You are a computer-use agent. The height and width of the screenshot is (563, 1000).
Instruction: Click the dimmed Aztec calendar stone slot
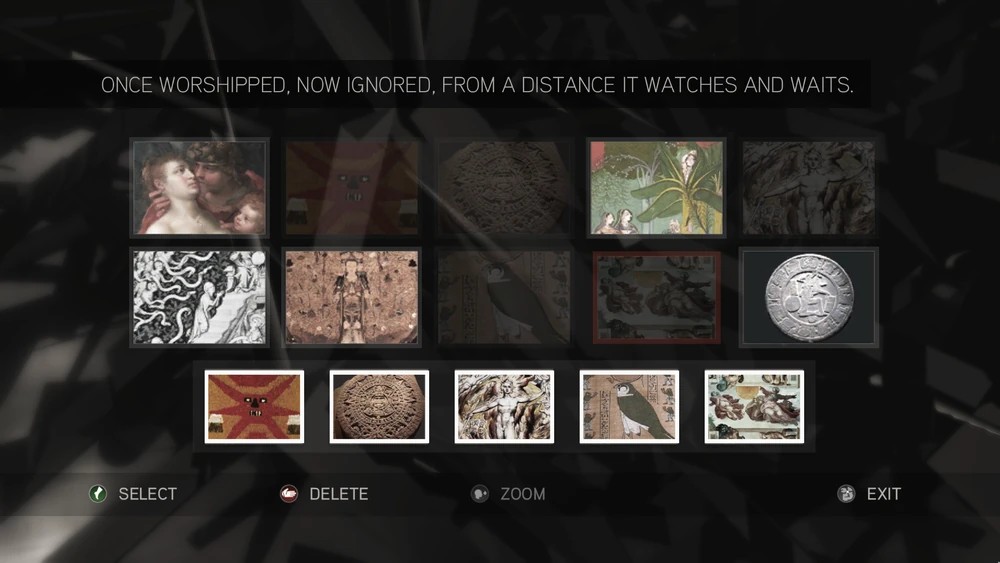(504, 188)
